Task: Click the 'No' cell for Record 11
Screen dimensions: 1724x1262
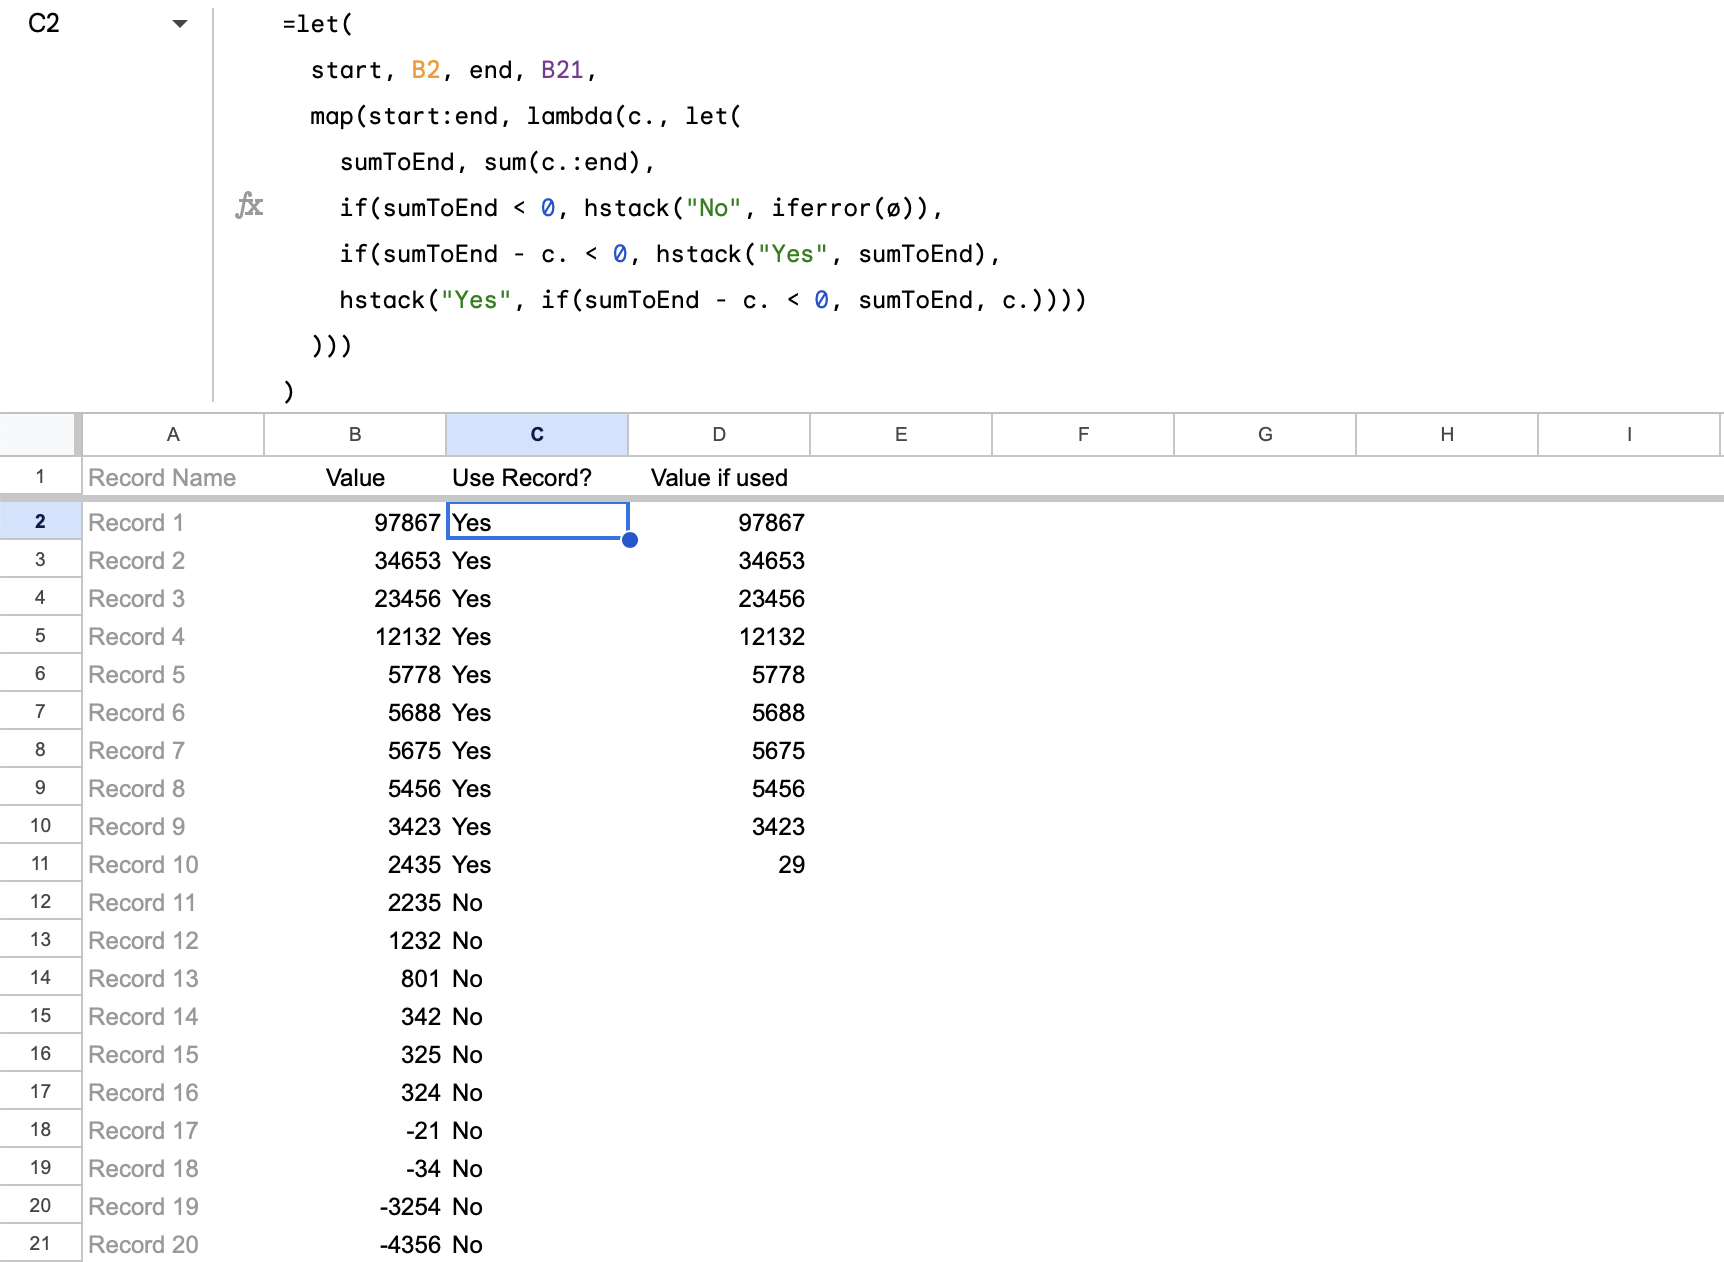Action: (537, 902)
